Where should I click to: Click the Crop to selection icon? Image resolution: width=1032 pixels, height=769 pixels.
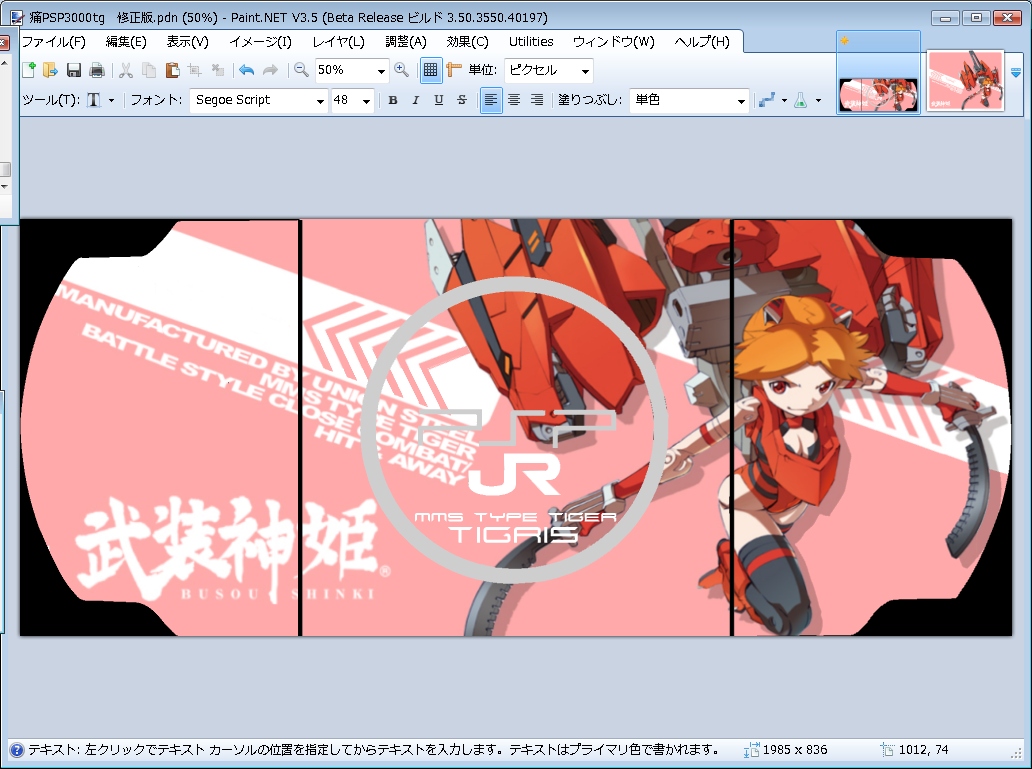click(194, 70)
